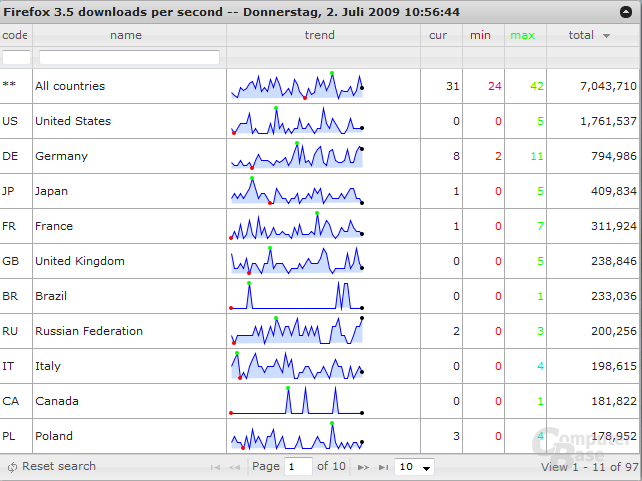Select the 'Poland' name cell
This screenshot has width=642, height=481.
coord(129,436)
